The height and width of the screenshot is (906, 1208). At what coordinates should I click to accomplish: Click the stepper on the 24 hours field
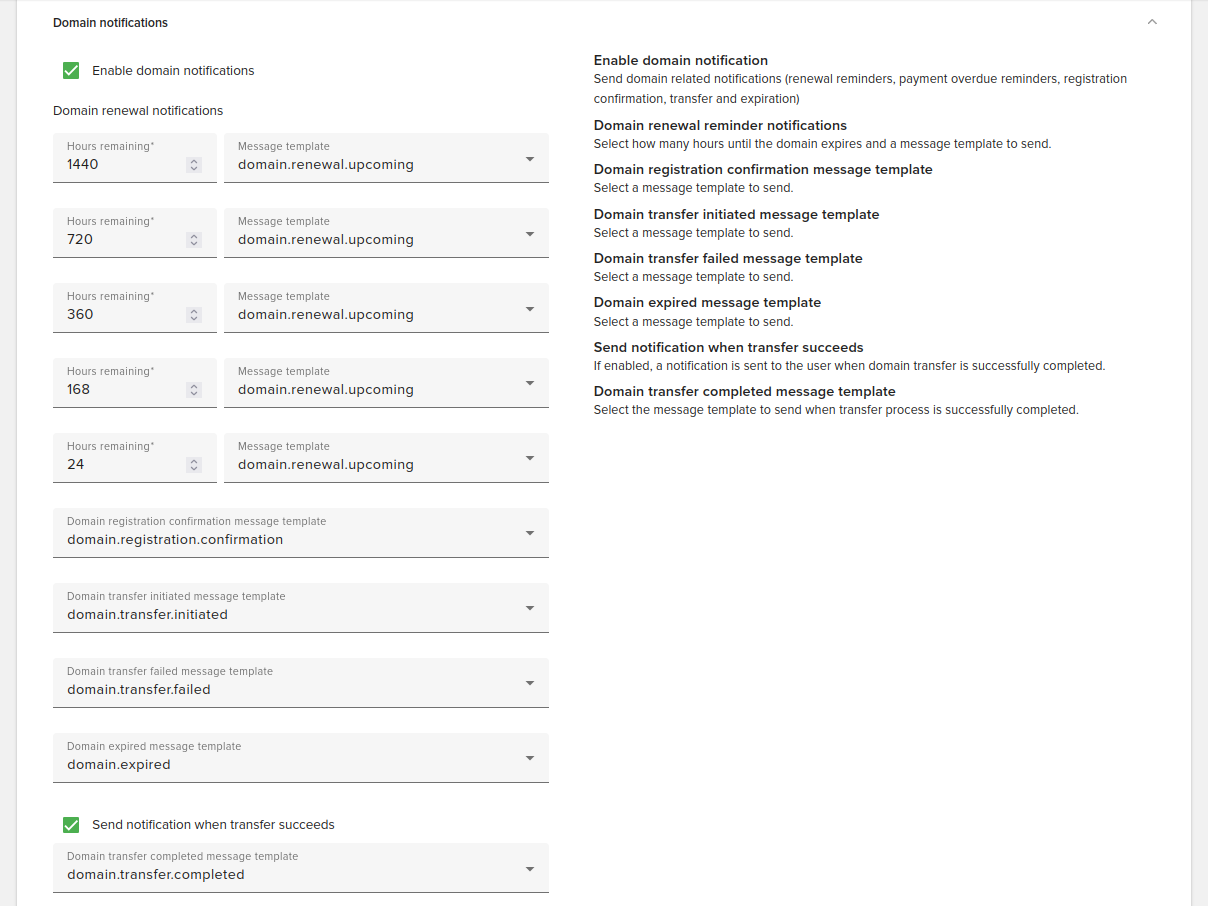194,465
